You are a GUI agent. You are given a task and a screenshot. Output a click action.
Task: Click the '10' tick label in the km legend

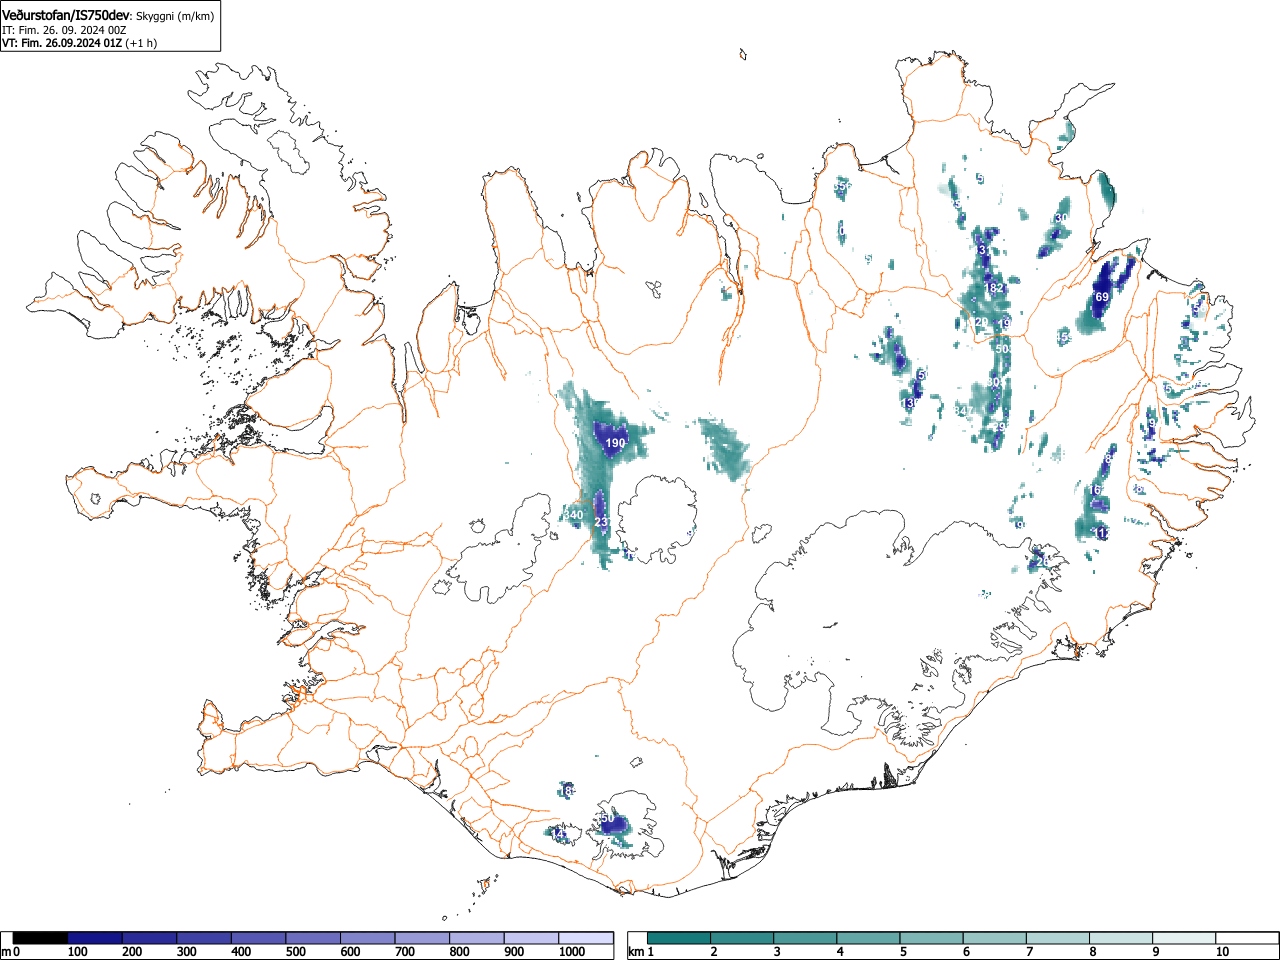[x=1222, y=952]
